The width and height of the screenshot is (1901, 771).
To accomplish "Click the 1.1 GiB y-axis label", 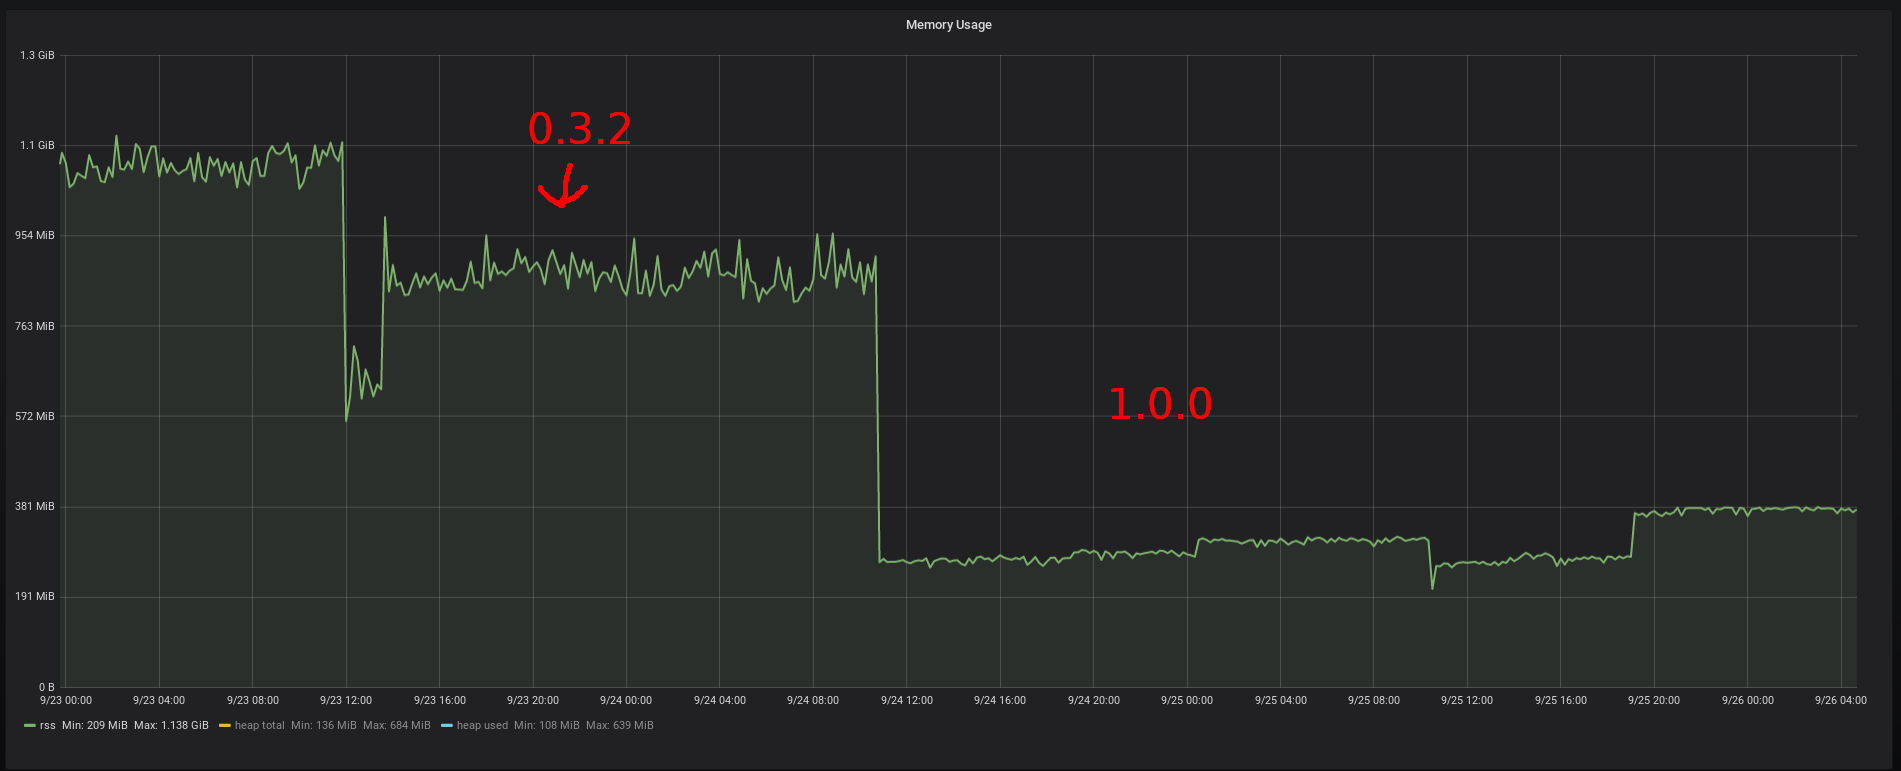I will pos(37,146).
